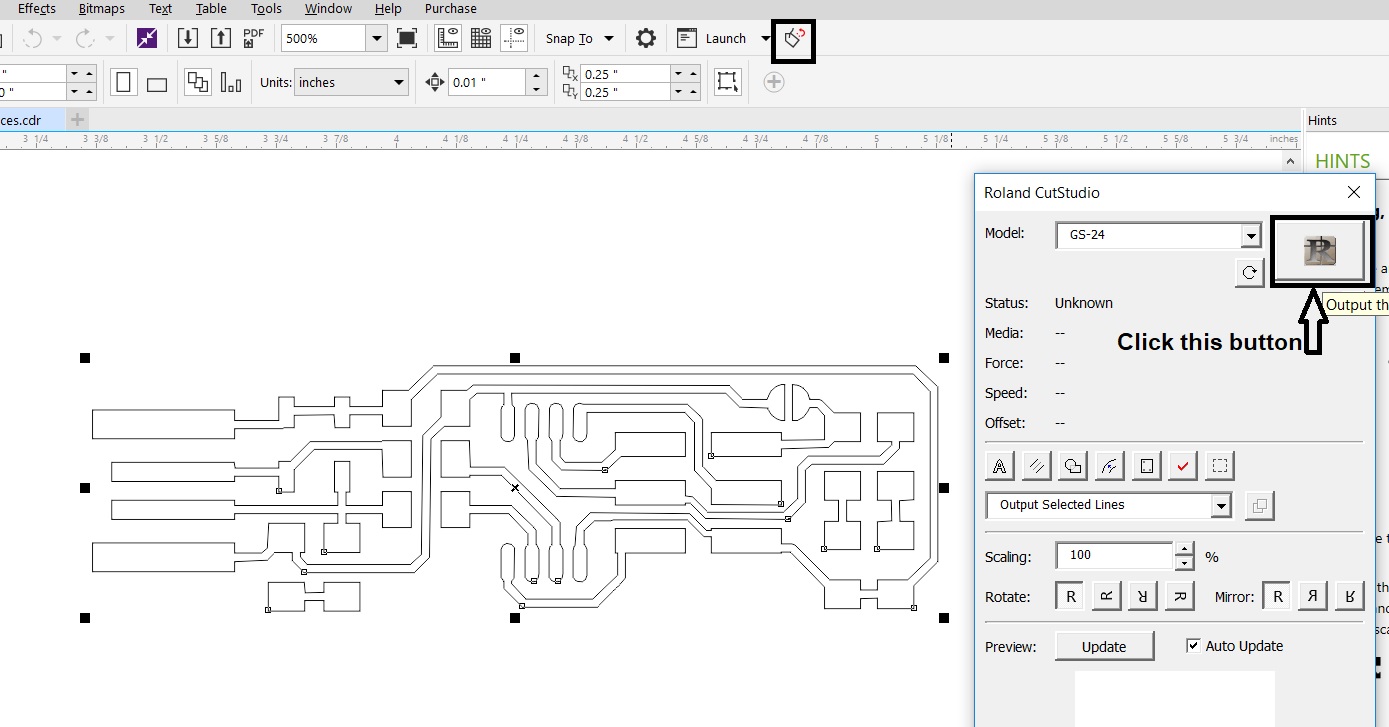Click the Roland CutStudio output button
Image resolution: width=1389 pixels, height=727 pixels.
(1319, 251)
